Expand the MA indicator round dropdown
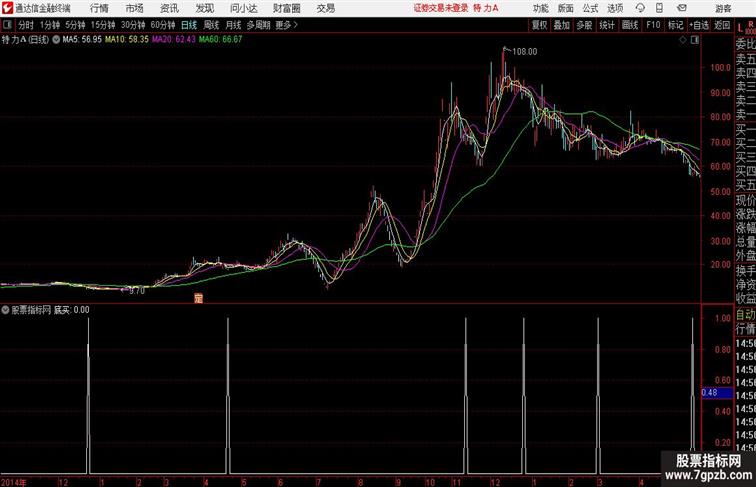This screenshot has height=487, width=756. (x=56, y=40)
